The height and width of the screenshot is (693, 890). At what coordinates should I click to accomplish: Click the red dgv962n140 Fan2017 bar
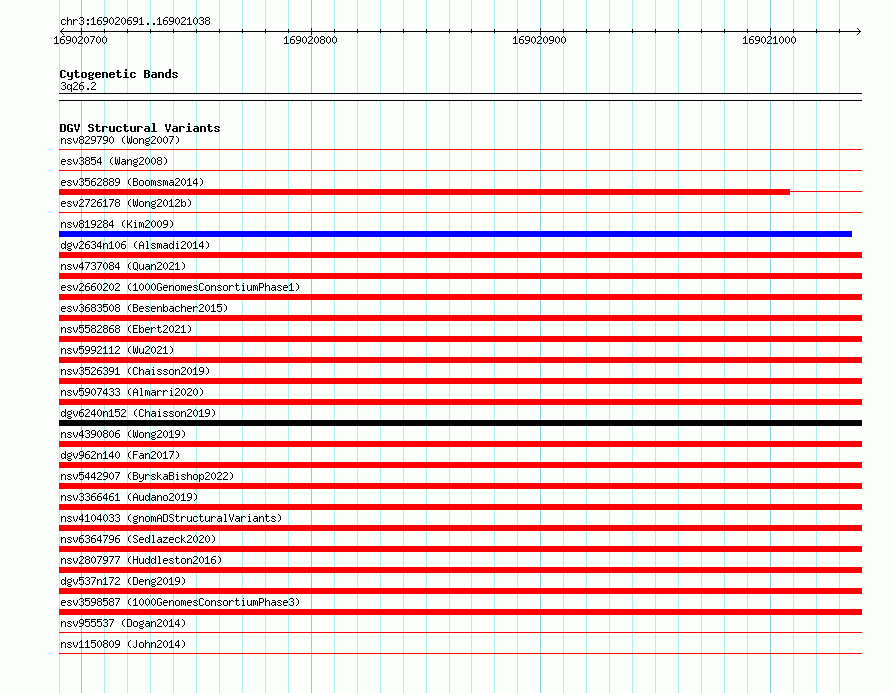460,465
